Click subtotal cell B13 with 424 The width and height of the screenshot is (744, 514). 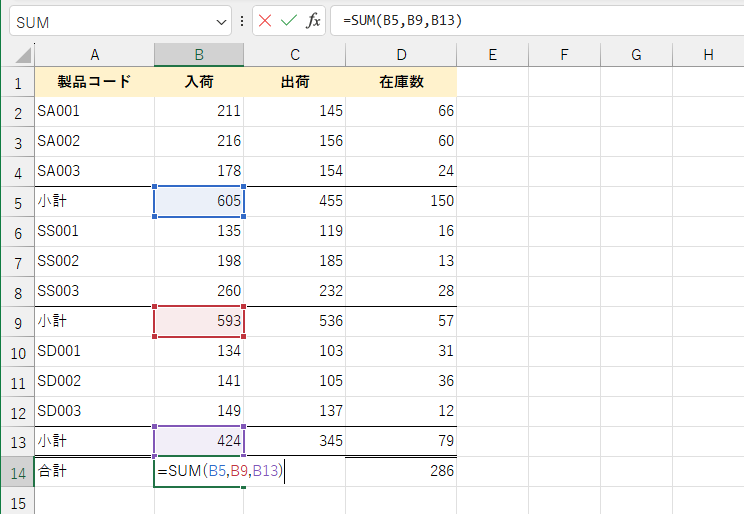point(199,441)
